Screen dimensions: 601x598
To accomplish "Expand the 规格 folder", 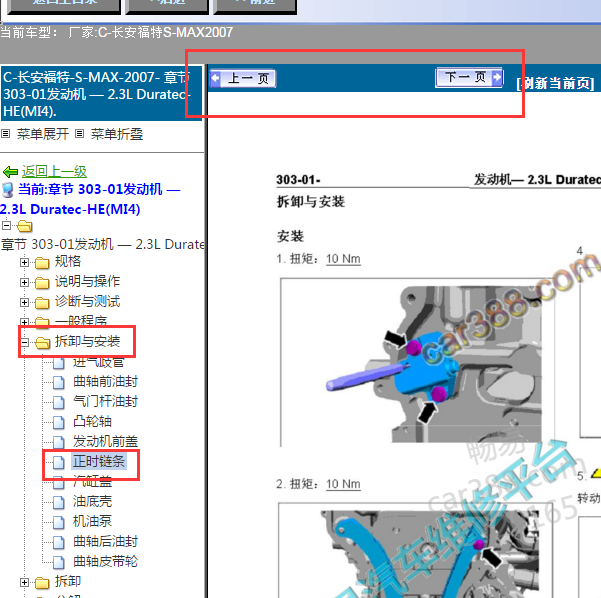I will click(x=24, y=262).
